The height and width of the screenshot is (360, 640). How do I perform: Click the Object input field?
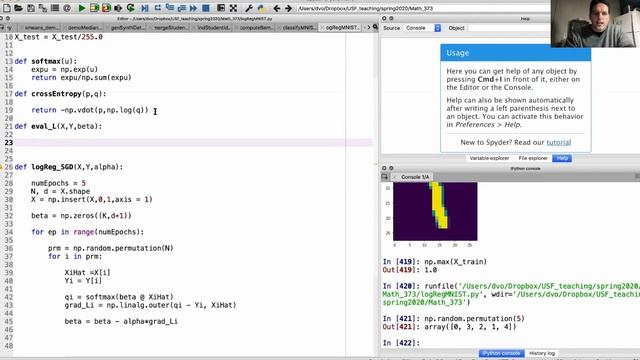508,28
